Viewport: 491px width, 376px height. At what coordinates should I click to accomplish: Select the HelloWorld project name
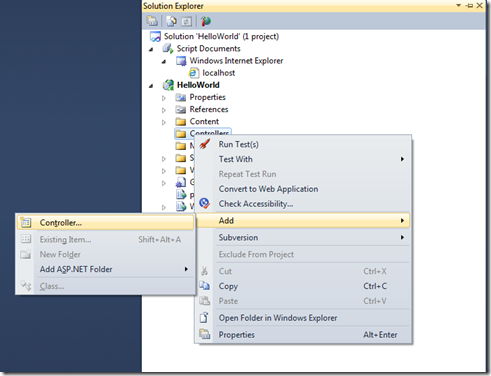[x=198, y=85]
